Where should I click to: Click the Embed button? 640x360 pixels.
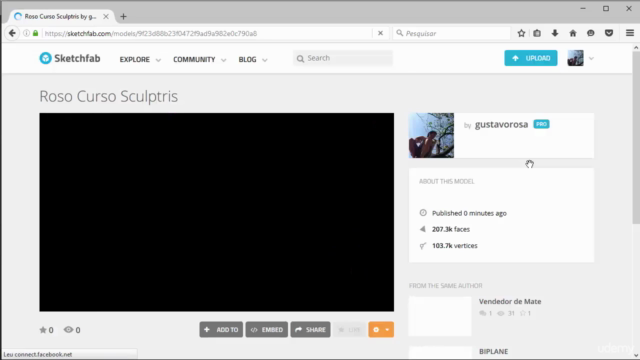click(267, 329)
